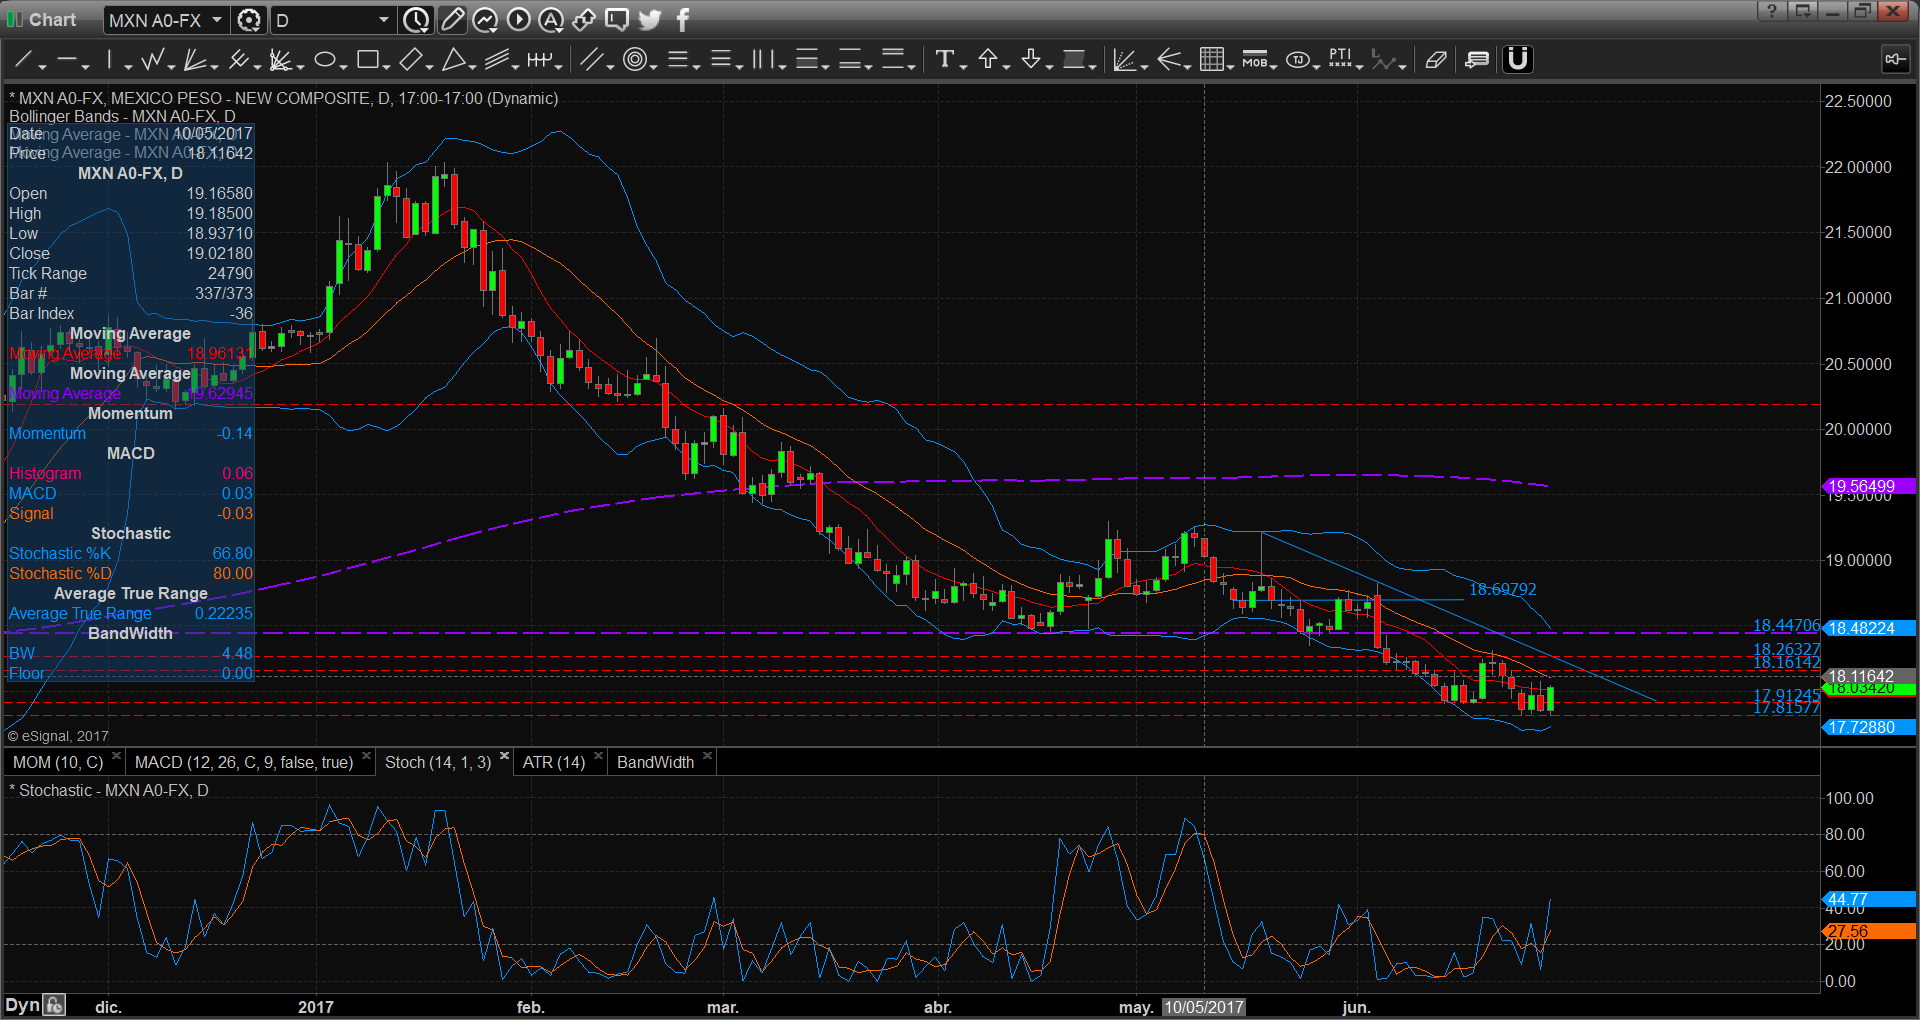Click the help question mark button
The height and width of the screenshot is (1020, 1920).
pyautogui.click(x=1771, y=11)
